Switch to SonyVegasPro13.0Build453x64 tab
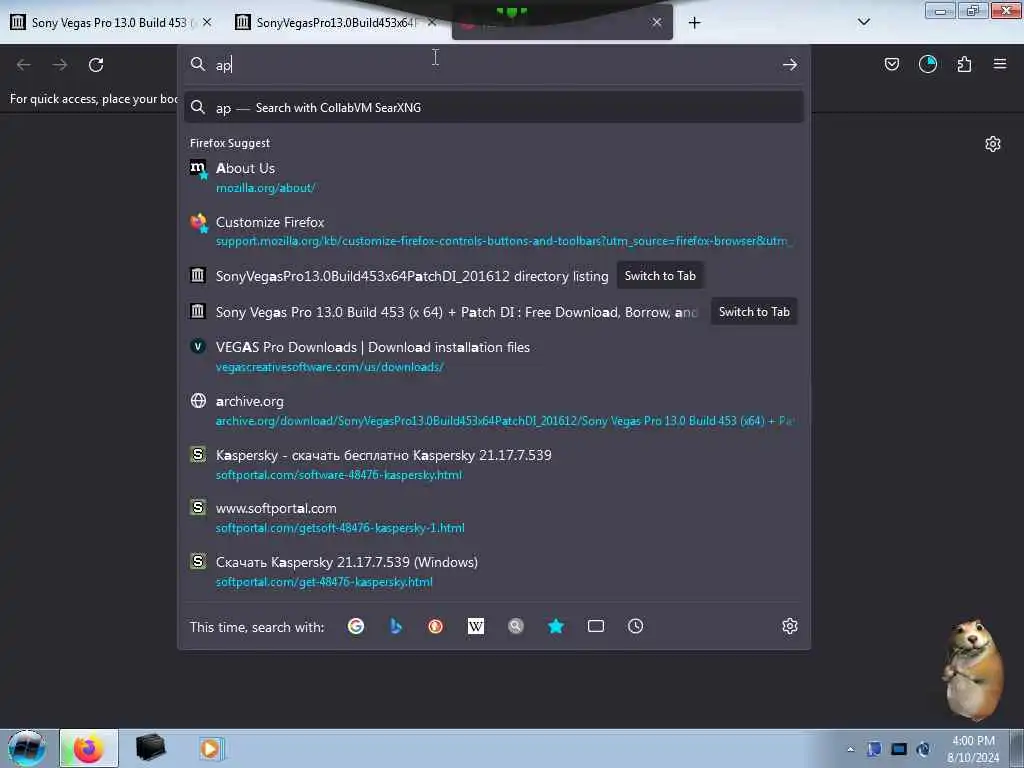The width and height of the screenshot is (1024, 768). tap(336, 23)
